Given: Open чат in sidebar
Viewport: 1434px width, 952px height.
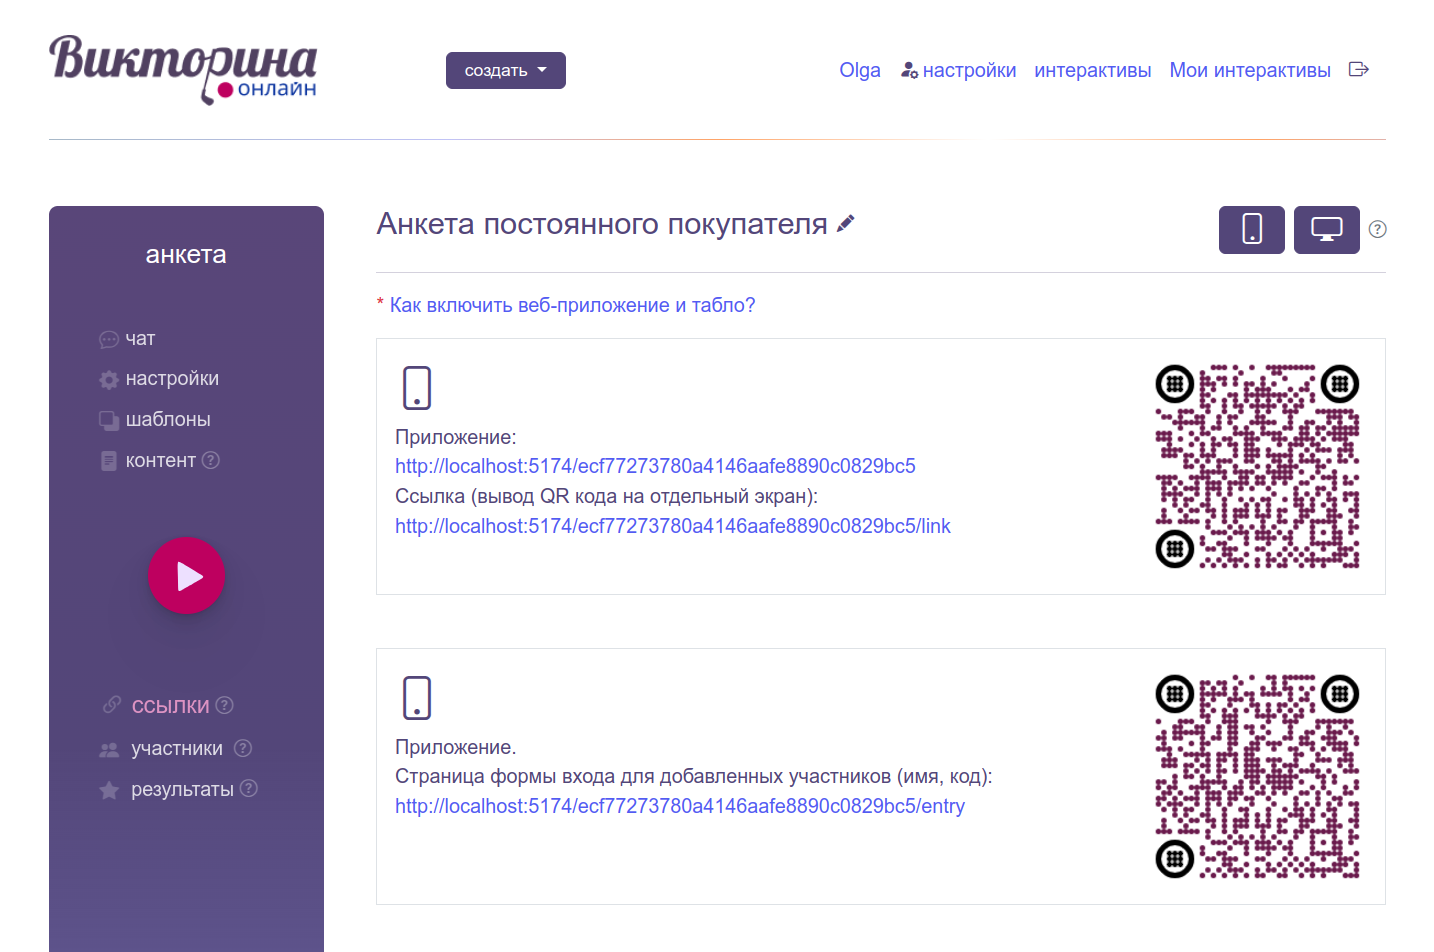Looking at the screenshot, I should pyautogui.click(x=140, y=338).
